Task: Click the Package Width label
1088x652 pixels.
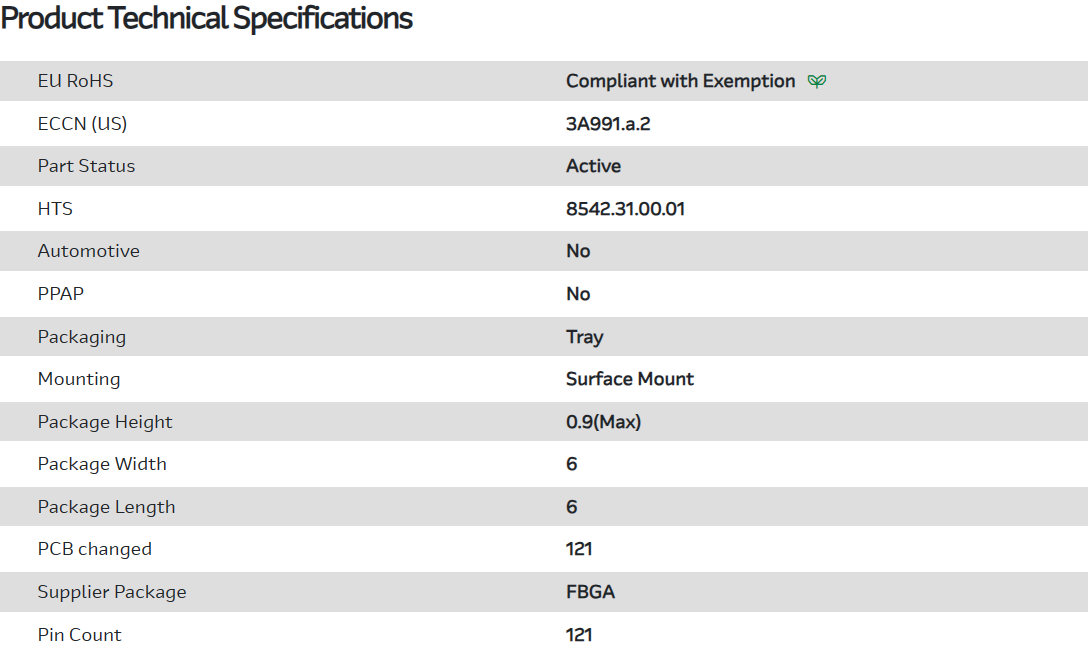Action: [x=102, y=464]
